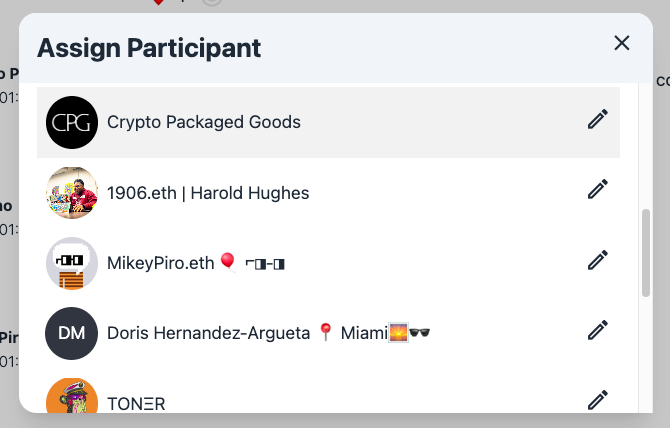670x428 pixels.
Task: Click the pencil icon for 1906.eth | Harold Hughes
Action: (x=598, y=190)
